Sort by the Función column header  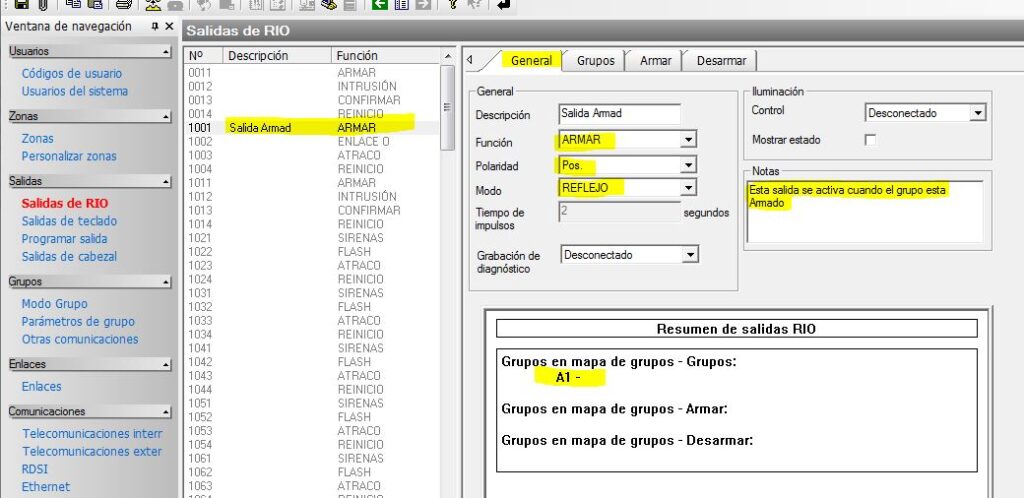pyautogui.click(x=385, y=55)
